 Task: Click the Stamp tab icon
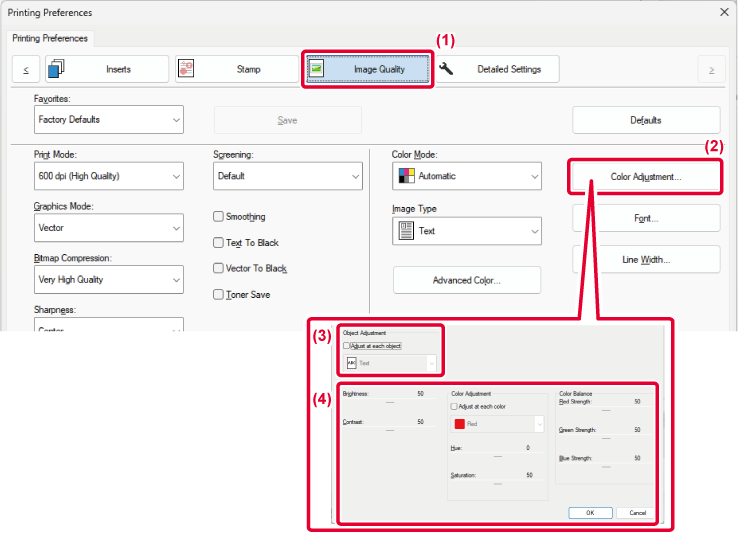point(187,69)
